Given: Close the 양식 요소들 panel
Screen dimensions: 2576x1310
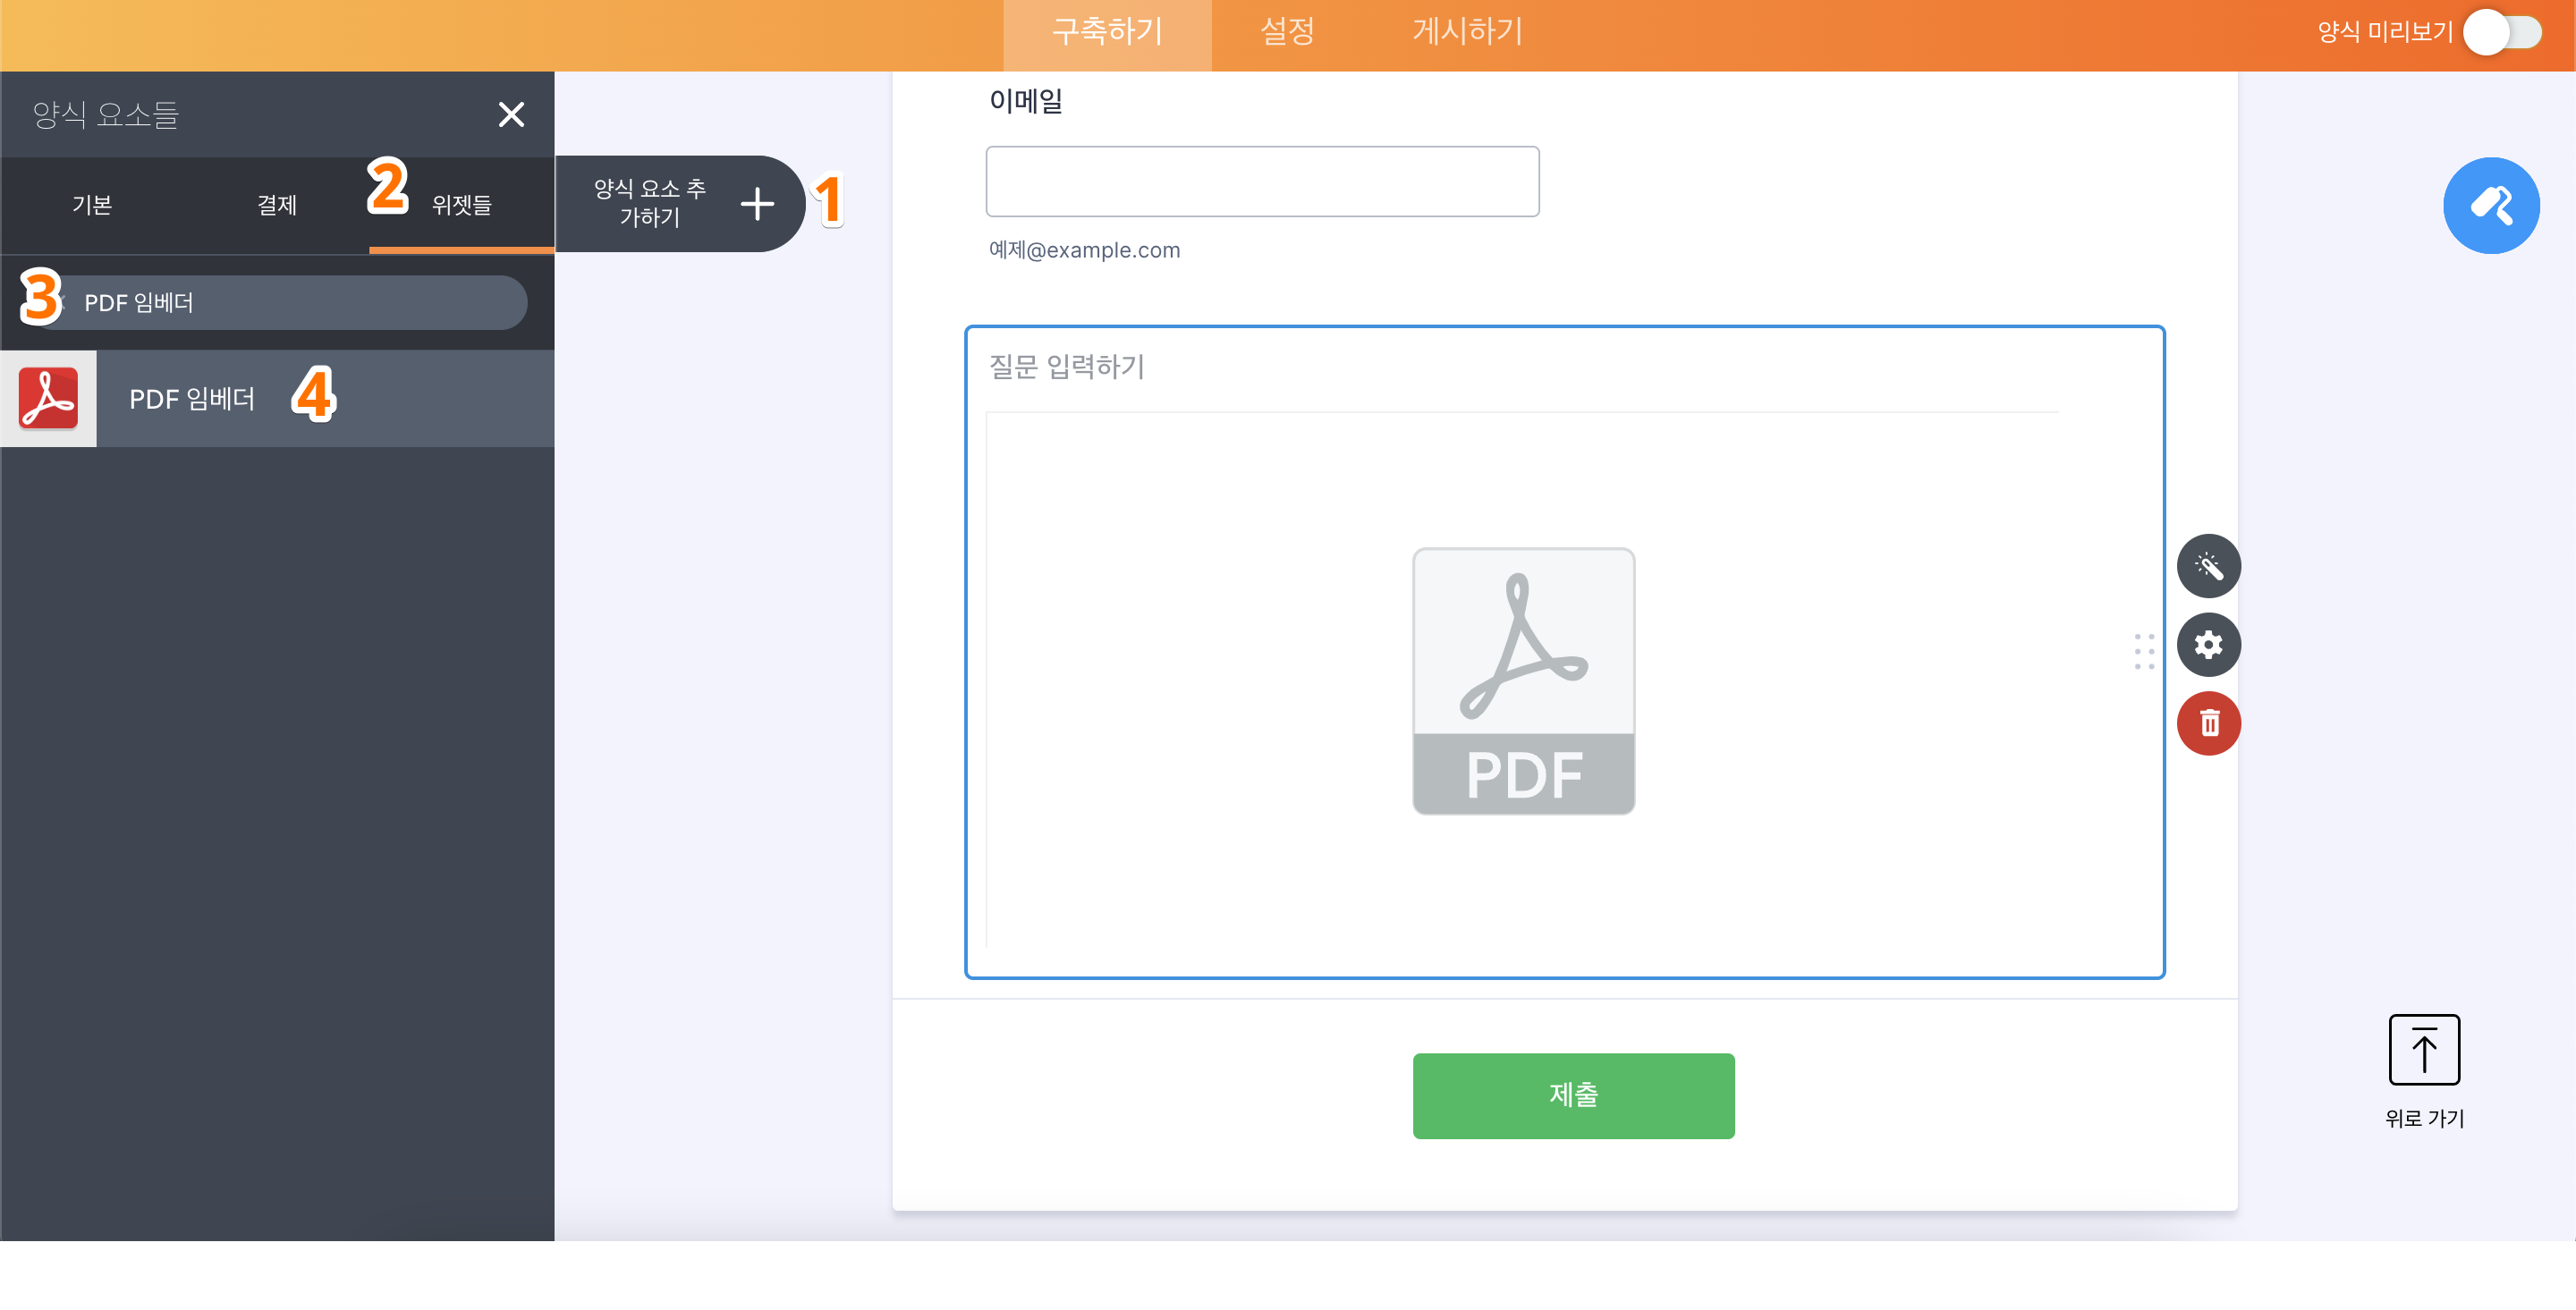Looking at the screenshot, I should [x=512, y=114].
